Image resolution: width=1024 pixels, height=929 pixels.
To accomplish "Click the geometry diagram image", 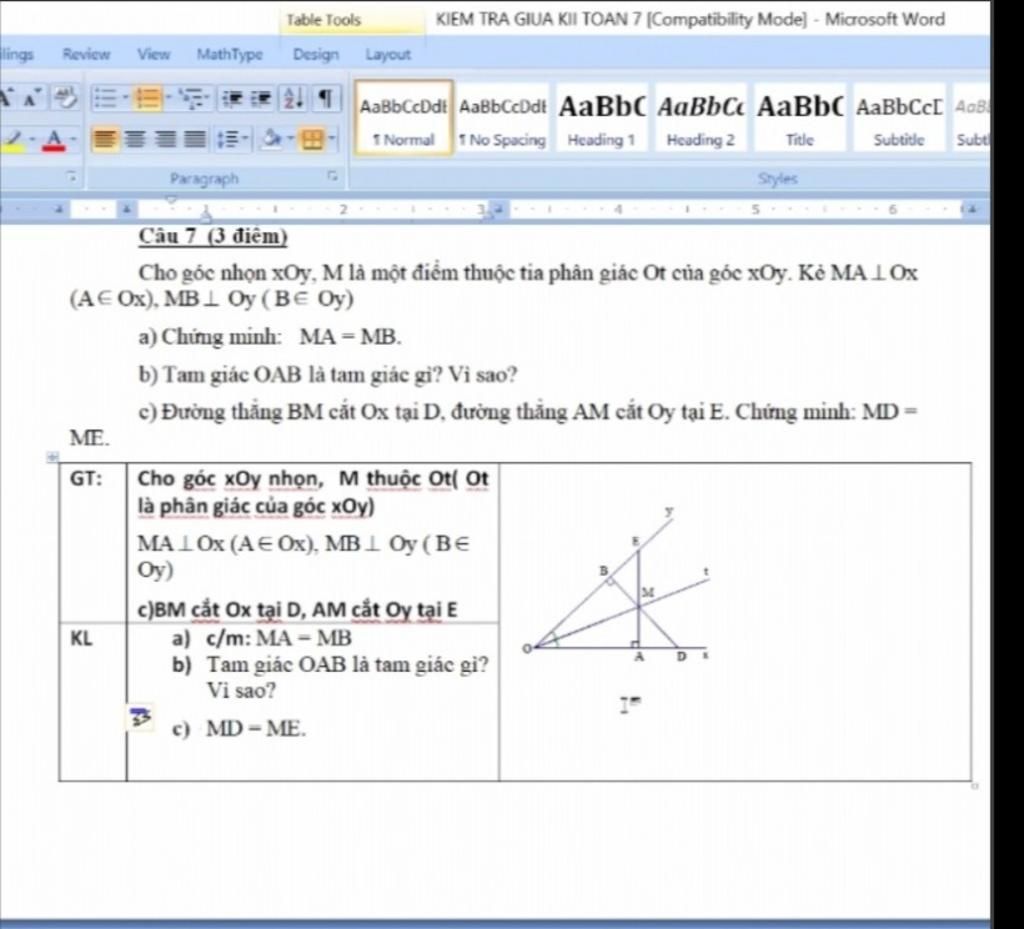I will click(x=617, y=585).
